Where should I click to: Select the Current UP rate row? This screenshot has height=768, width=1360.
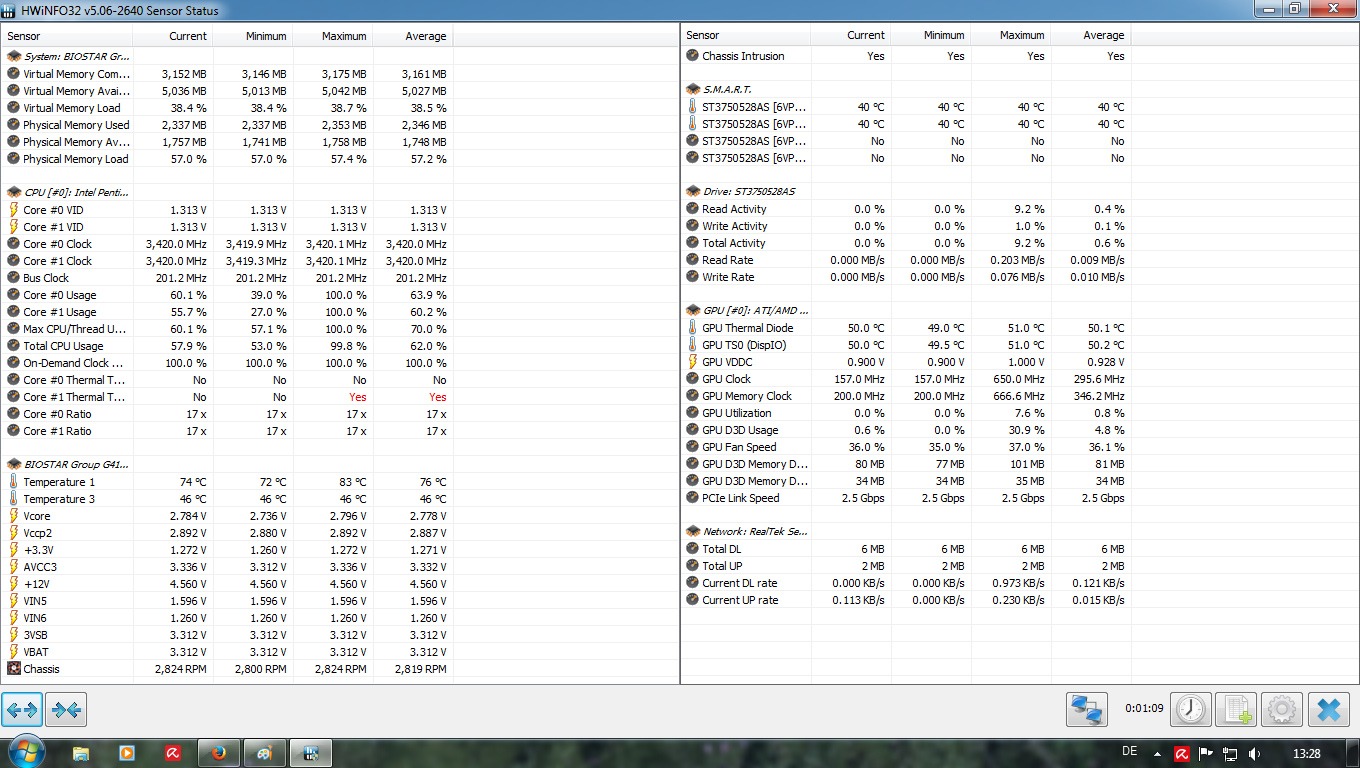[x=906, y=600]
